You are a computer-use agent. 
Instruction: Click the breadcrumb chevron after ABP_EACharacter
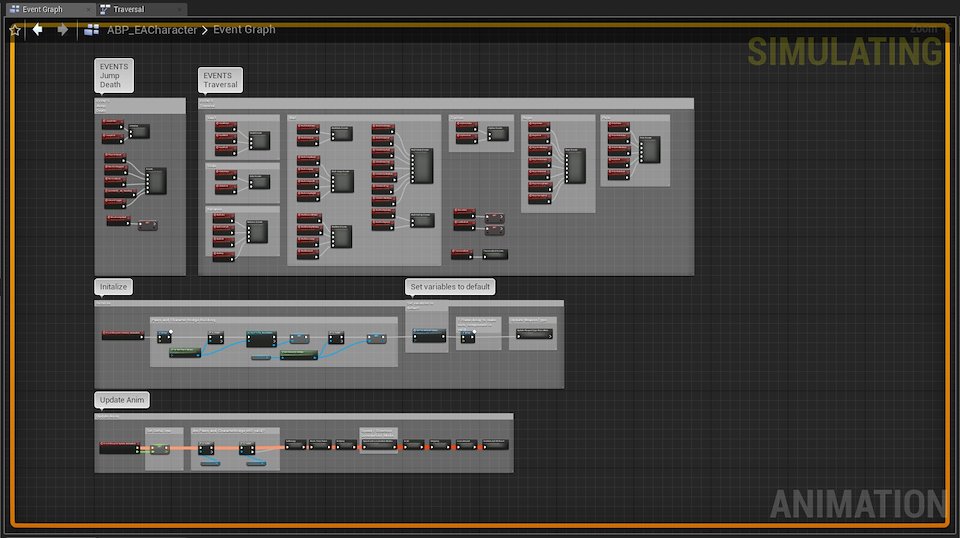[204, 30]
